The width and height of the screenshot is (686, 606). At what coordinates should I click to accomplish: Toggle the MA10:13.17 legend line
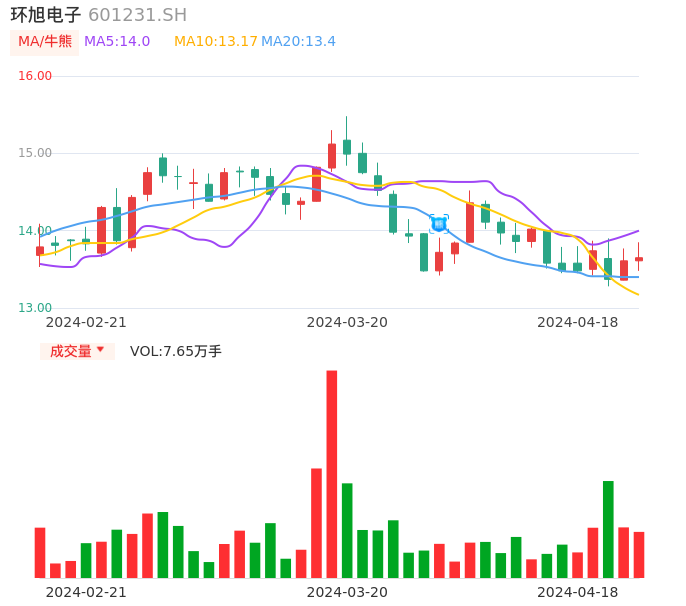[215, 42]
